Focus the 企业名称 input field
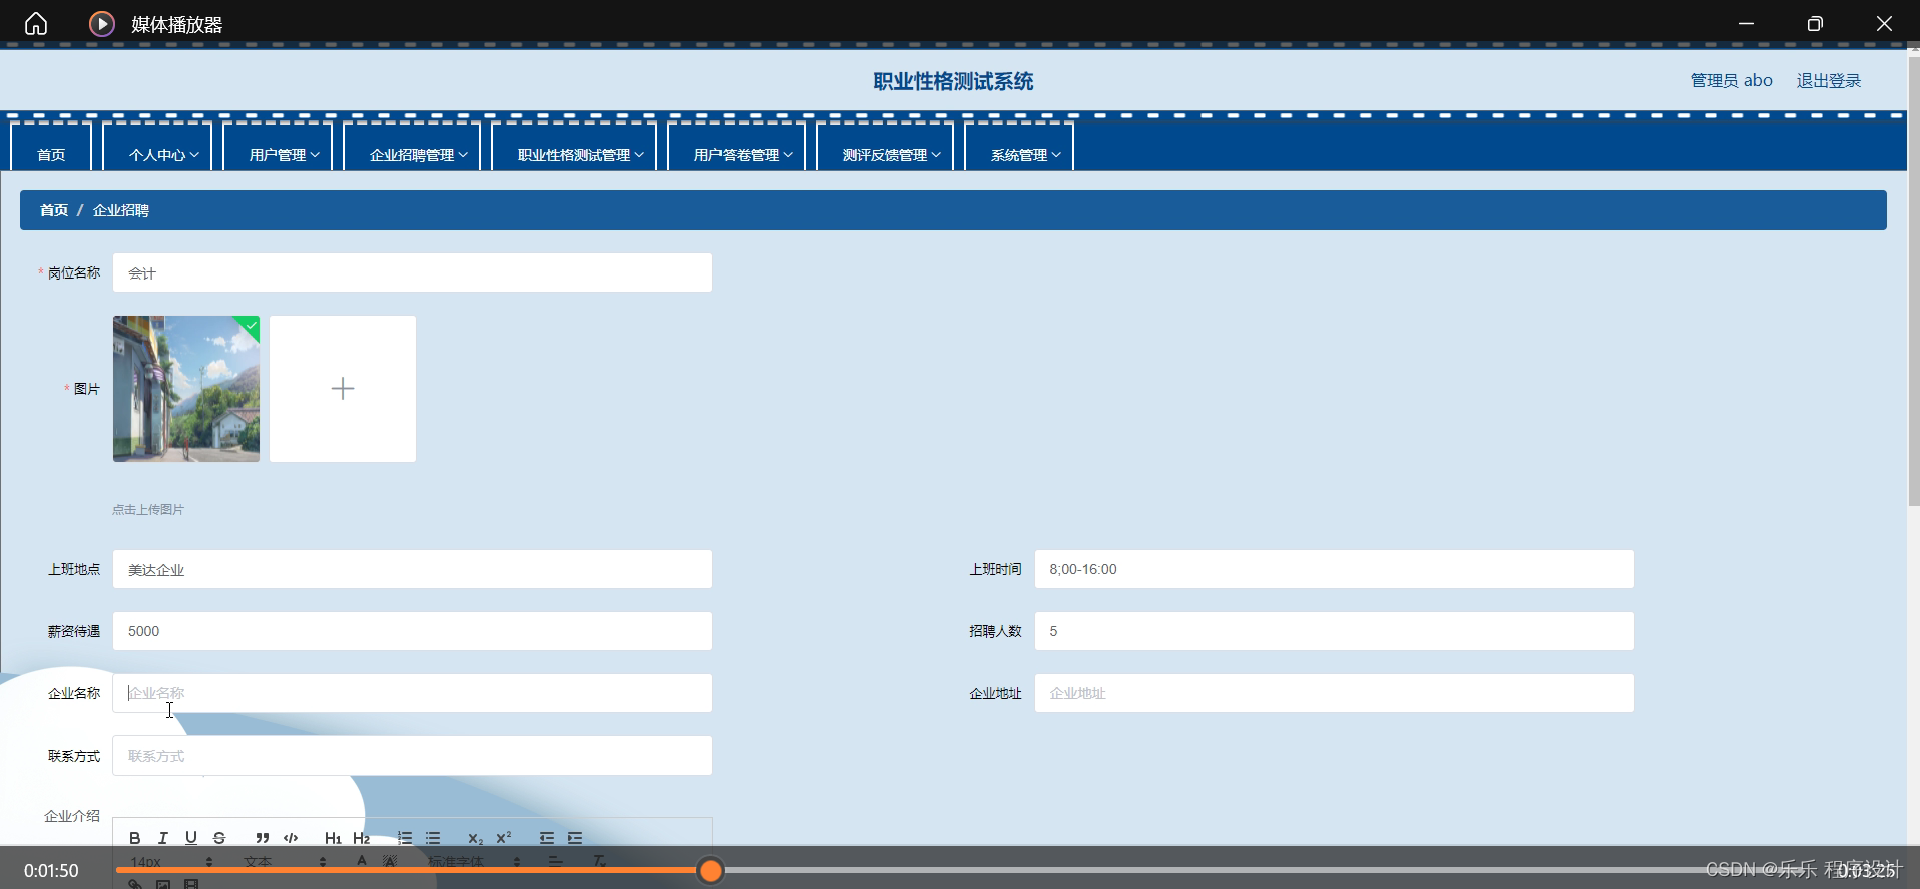Screen dimensions: 1920x889 412,693
